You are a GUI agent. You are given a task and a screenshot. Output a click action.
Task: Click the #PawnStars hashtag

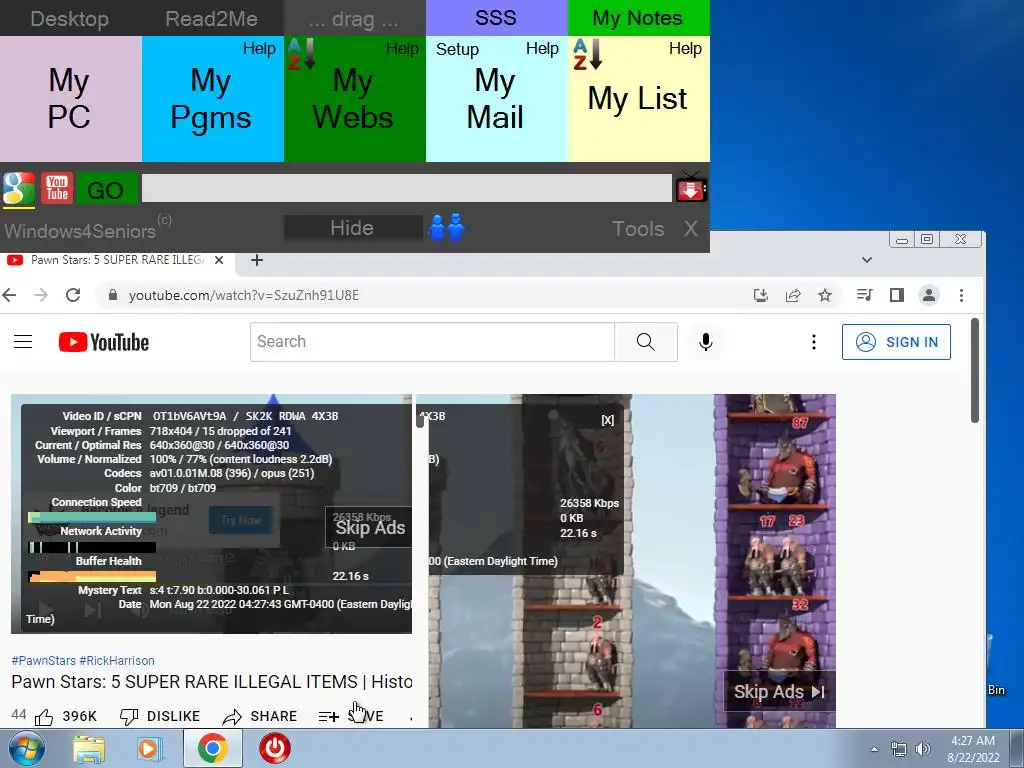[x=44, y=661]
